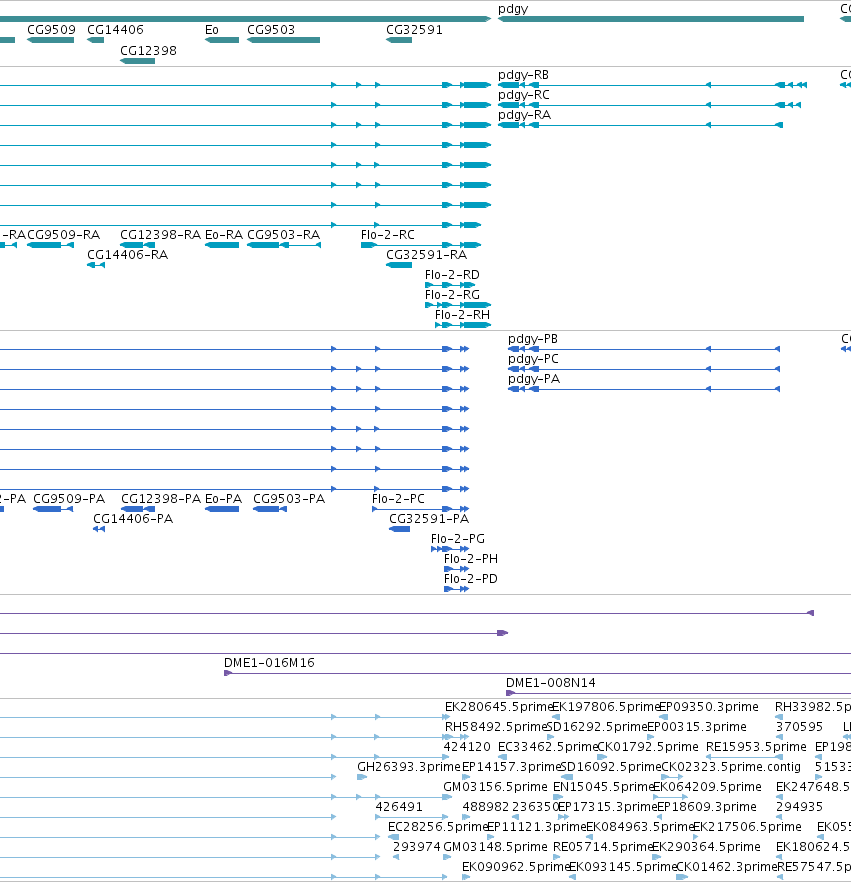The image size is (851, 882).
Task: Click the RE15953.5prime EST label
Action: click(756, 747)
